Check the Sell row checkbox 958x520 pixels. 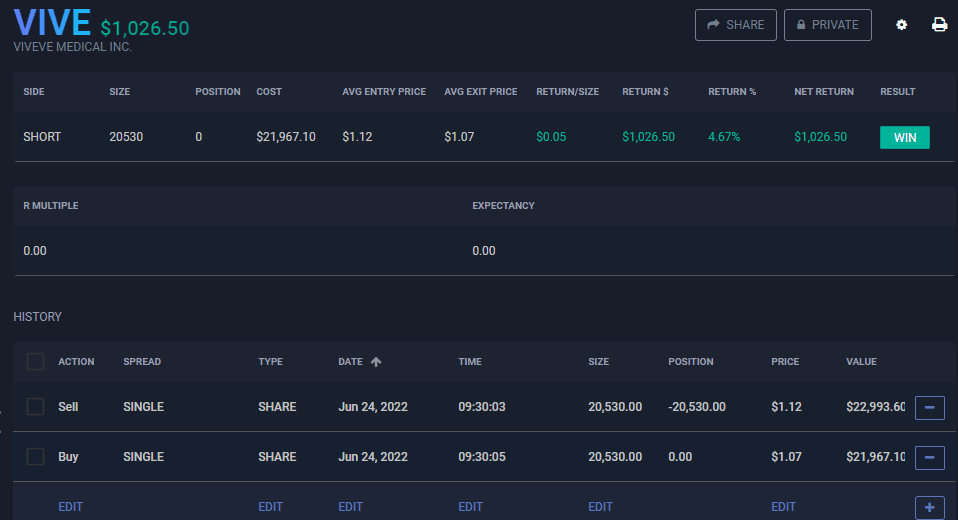click(x=36, y=407)
